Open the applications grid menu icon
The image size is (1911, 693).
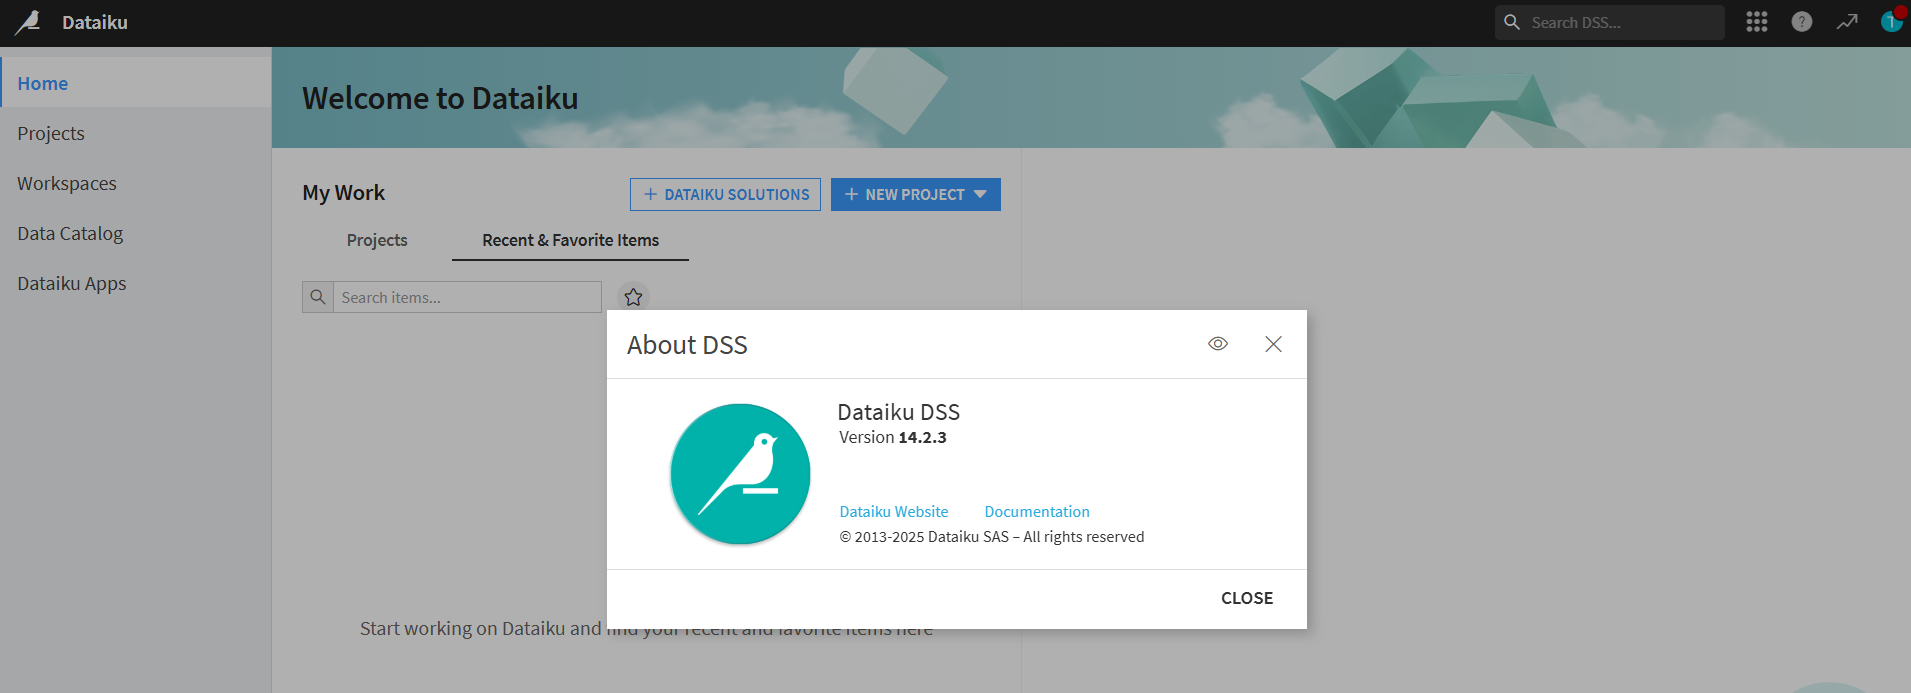pos(1757,22)
